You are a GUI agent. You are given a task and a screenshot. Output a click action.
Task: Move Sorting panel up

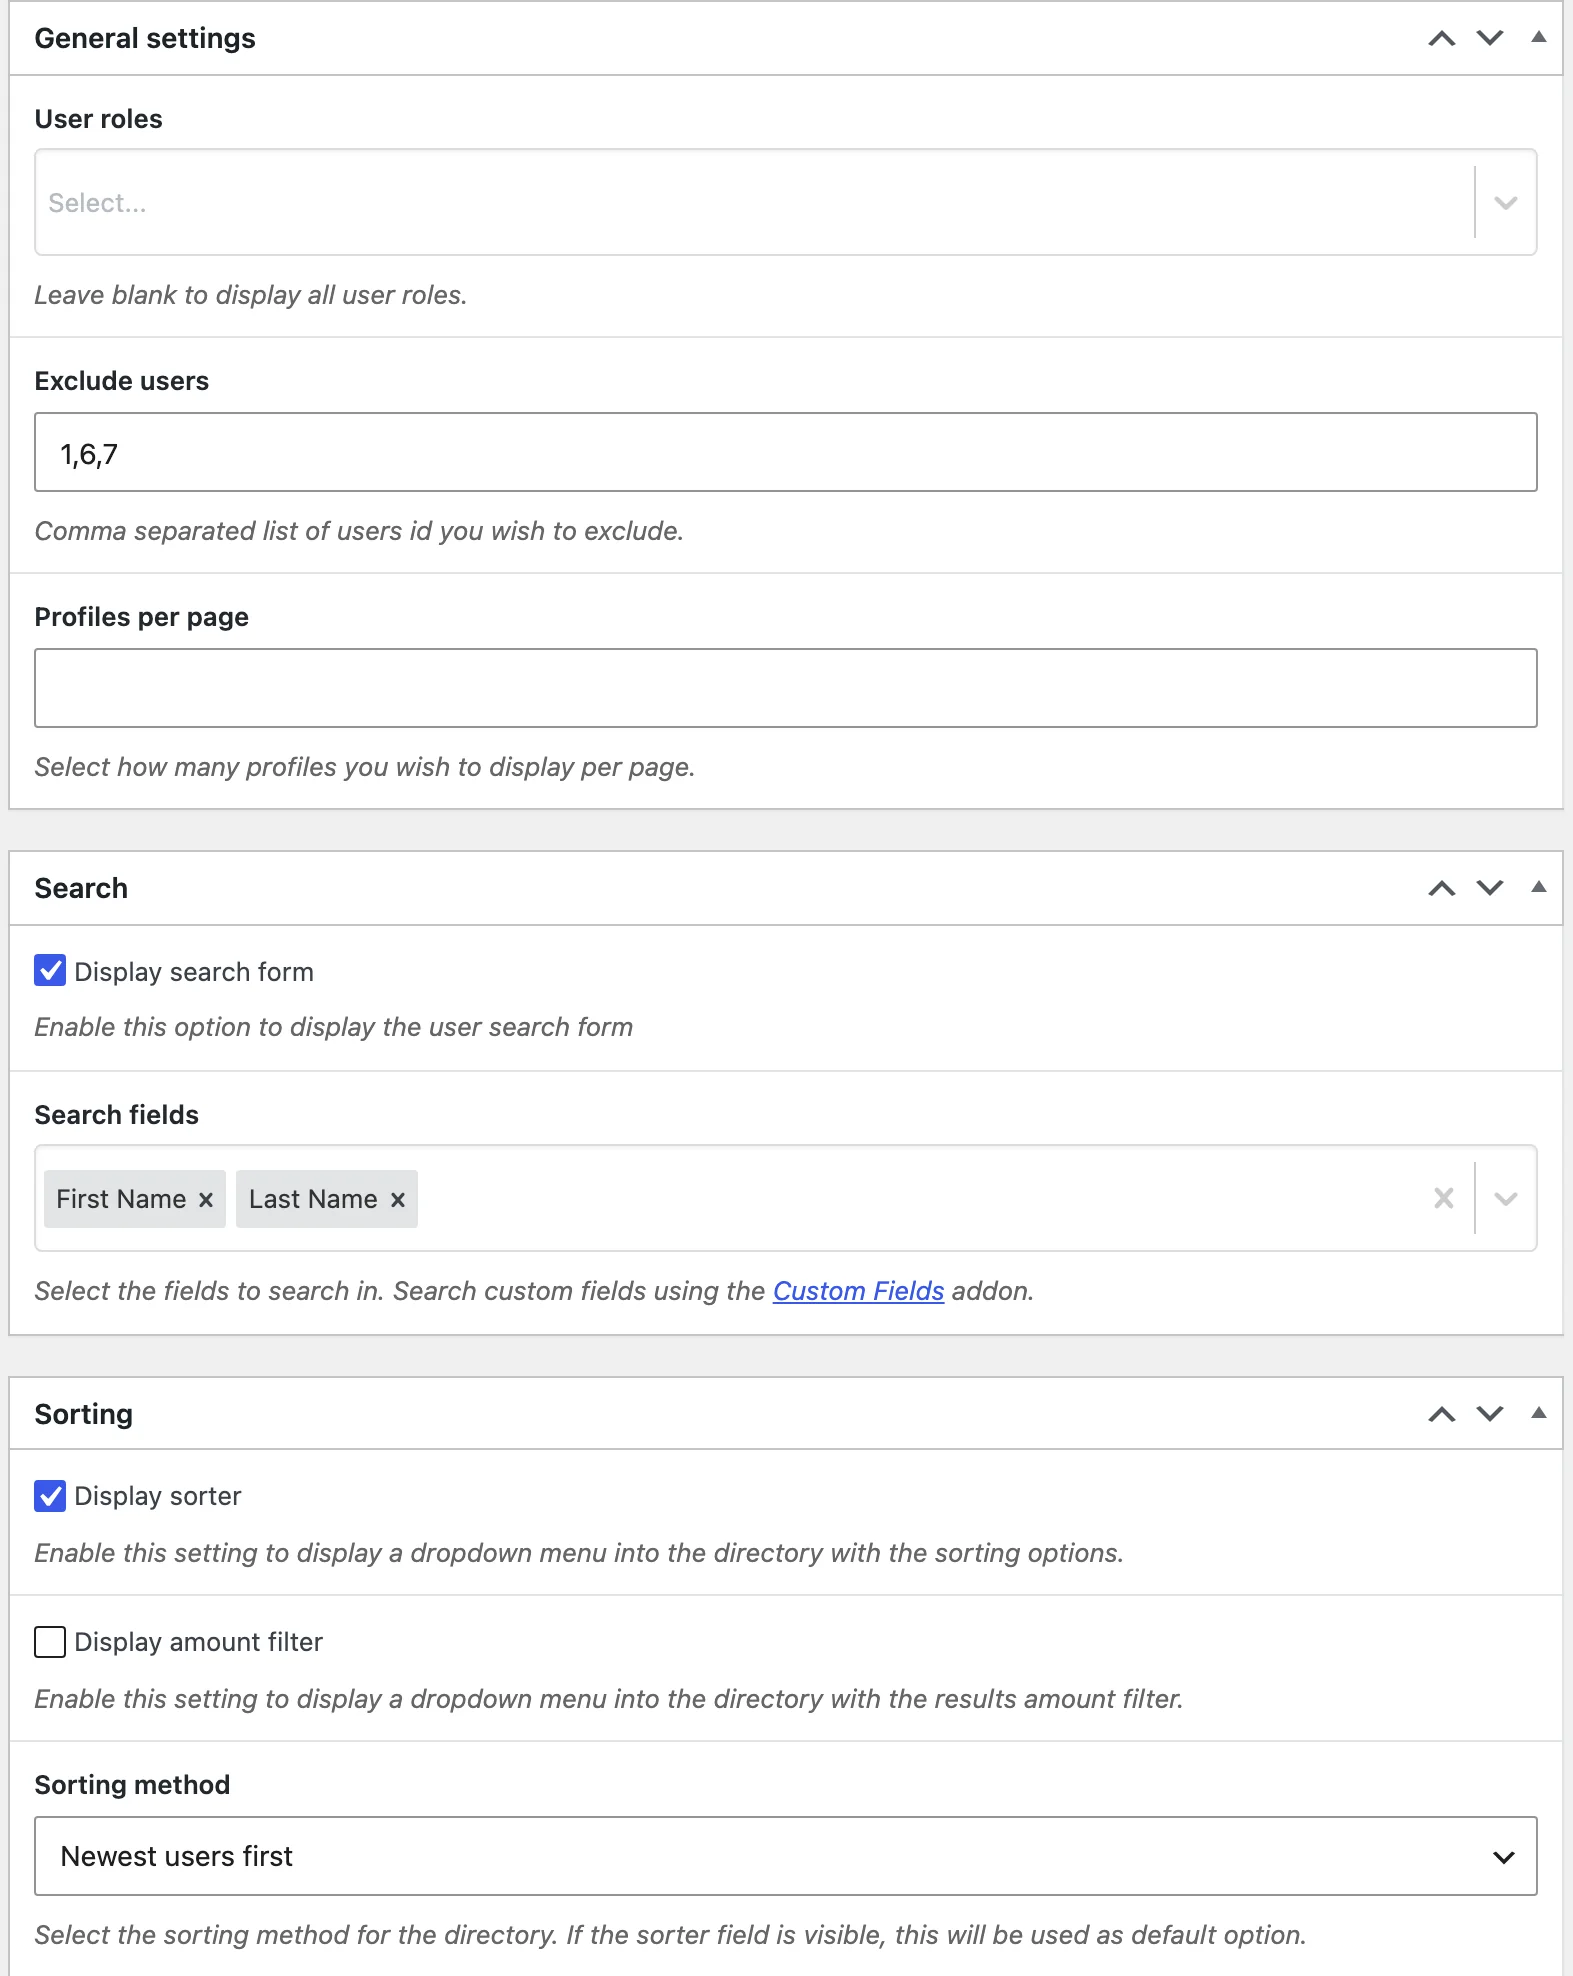[x=1441, y=1414]
